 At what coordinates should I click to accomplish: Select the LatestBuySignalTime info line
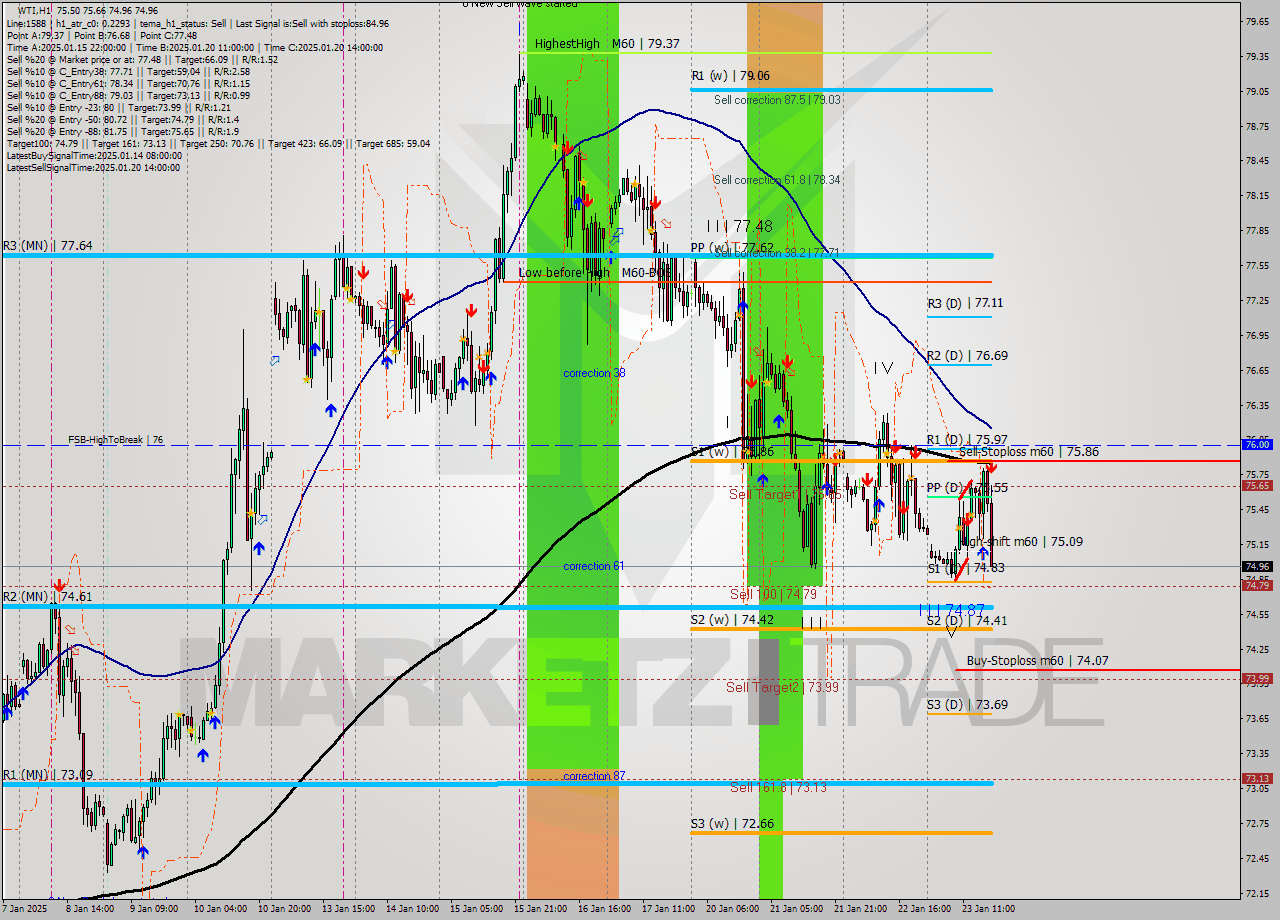point(93,155)
